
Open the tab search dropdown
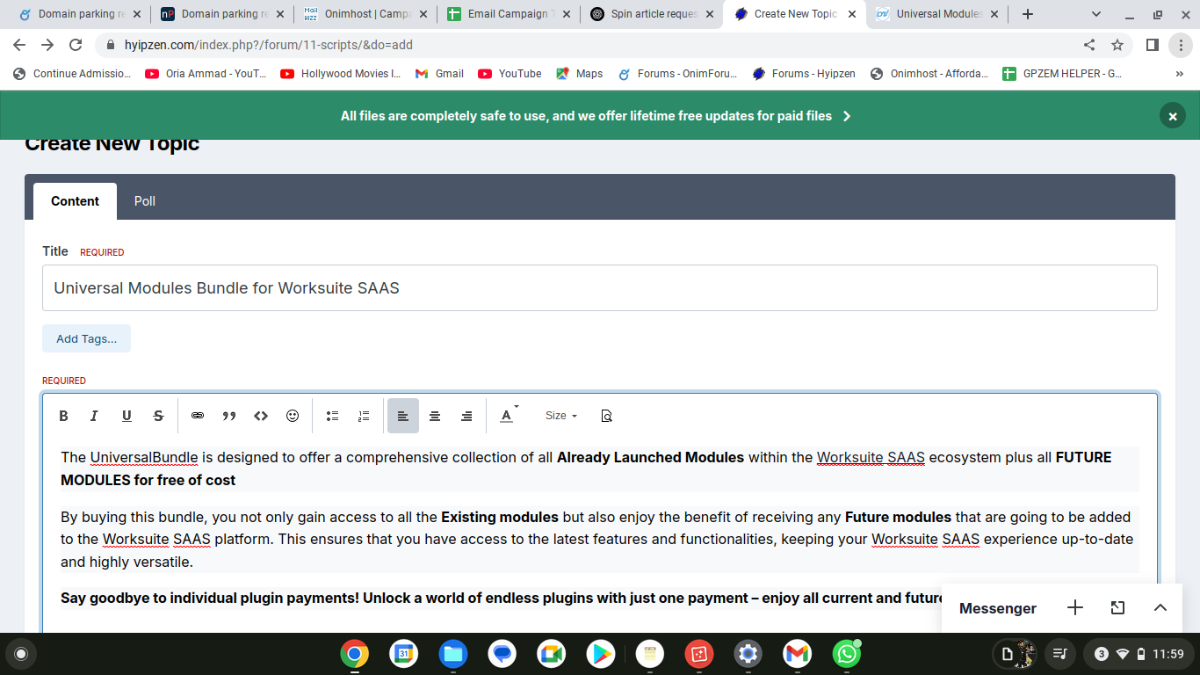1096,14
